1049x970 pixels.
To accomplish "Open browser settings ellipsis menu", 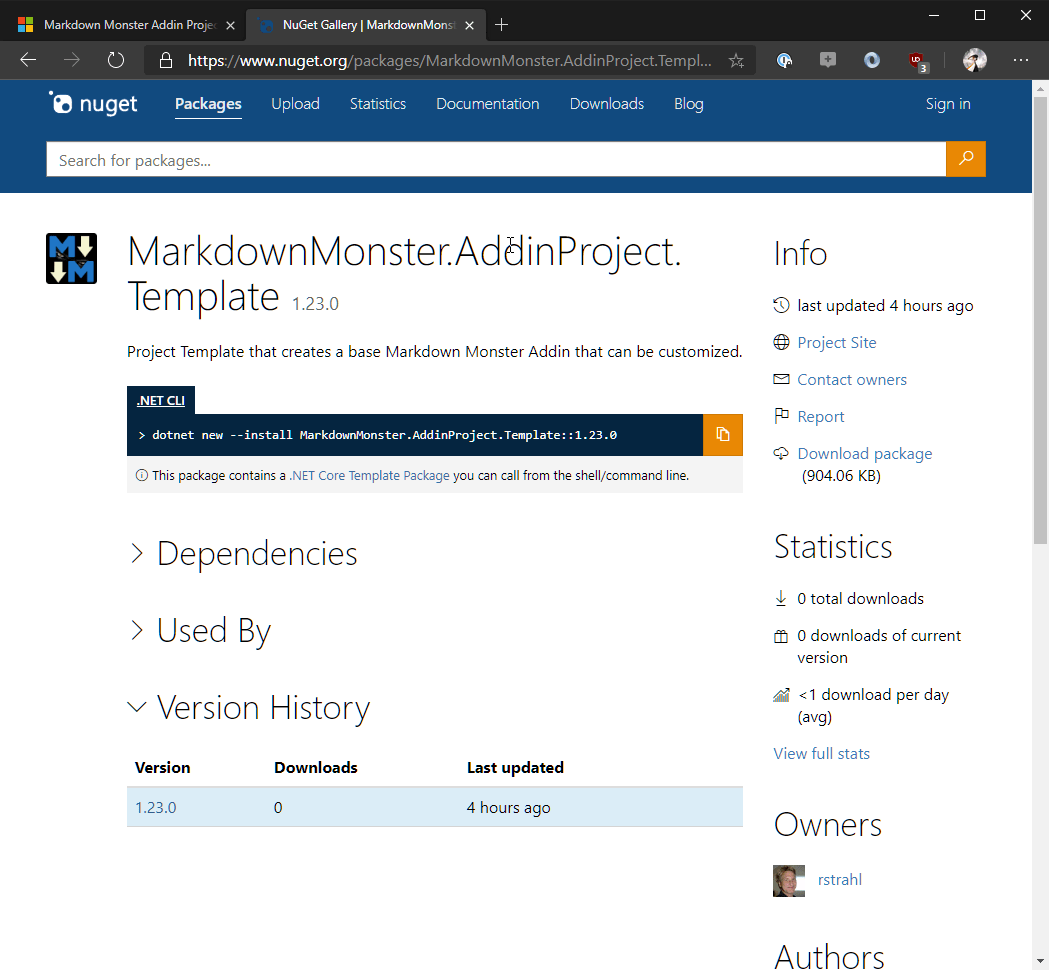I will coord(1021,60).
